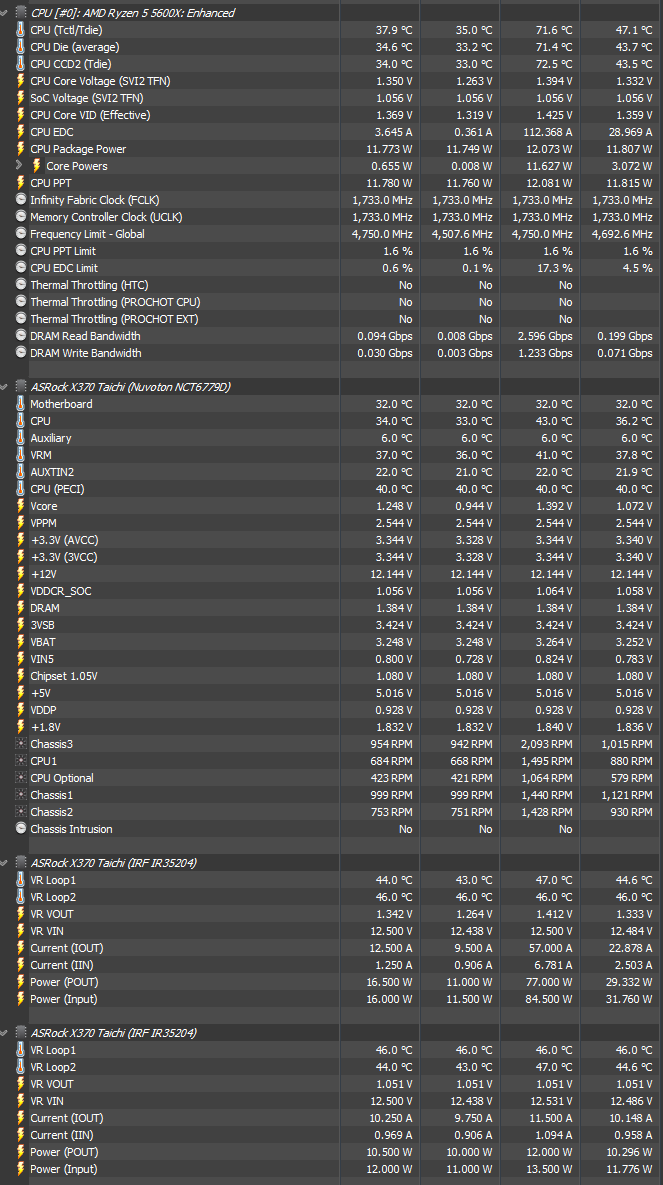Screen dimensions: 663x1185
Task: Click the thermometer icon beside CPU (Tctl/Tdie)
Action: tap(20, 29)
